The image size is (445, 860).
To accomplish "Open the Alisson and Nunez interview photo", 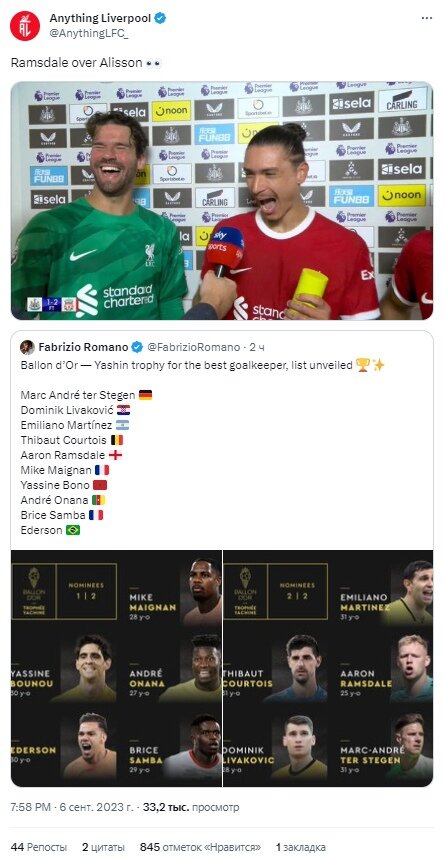I will [222, 201].
